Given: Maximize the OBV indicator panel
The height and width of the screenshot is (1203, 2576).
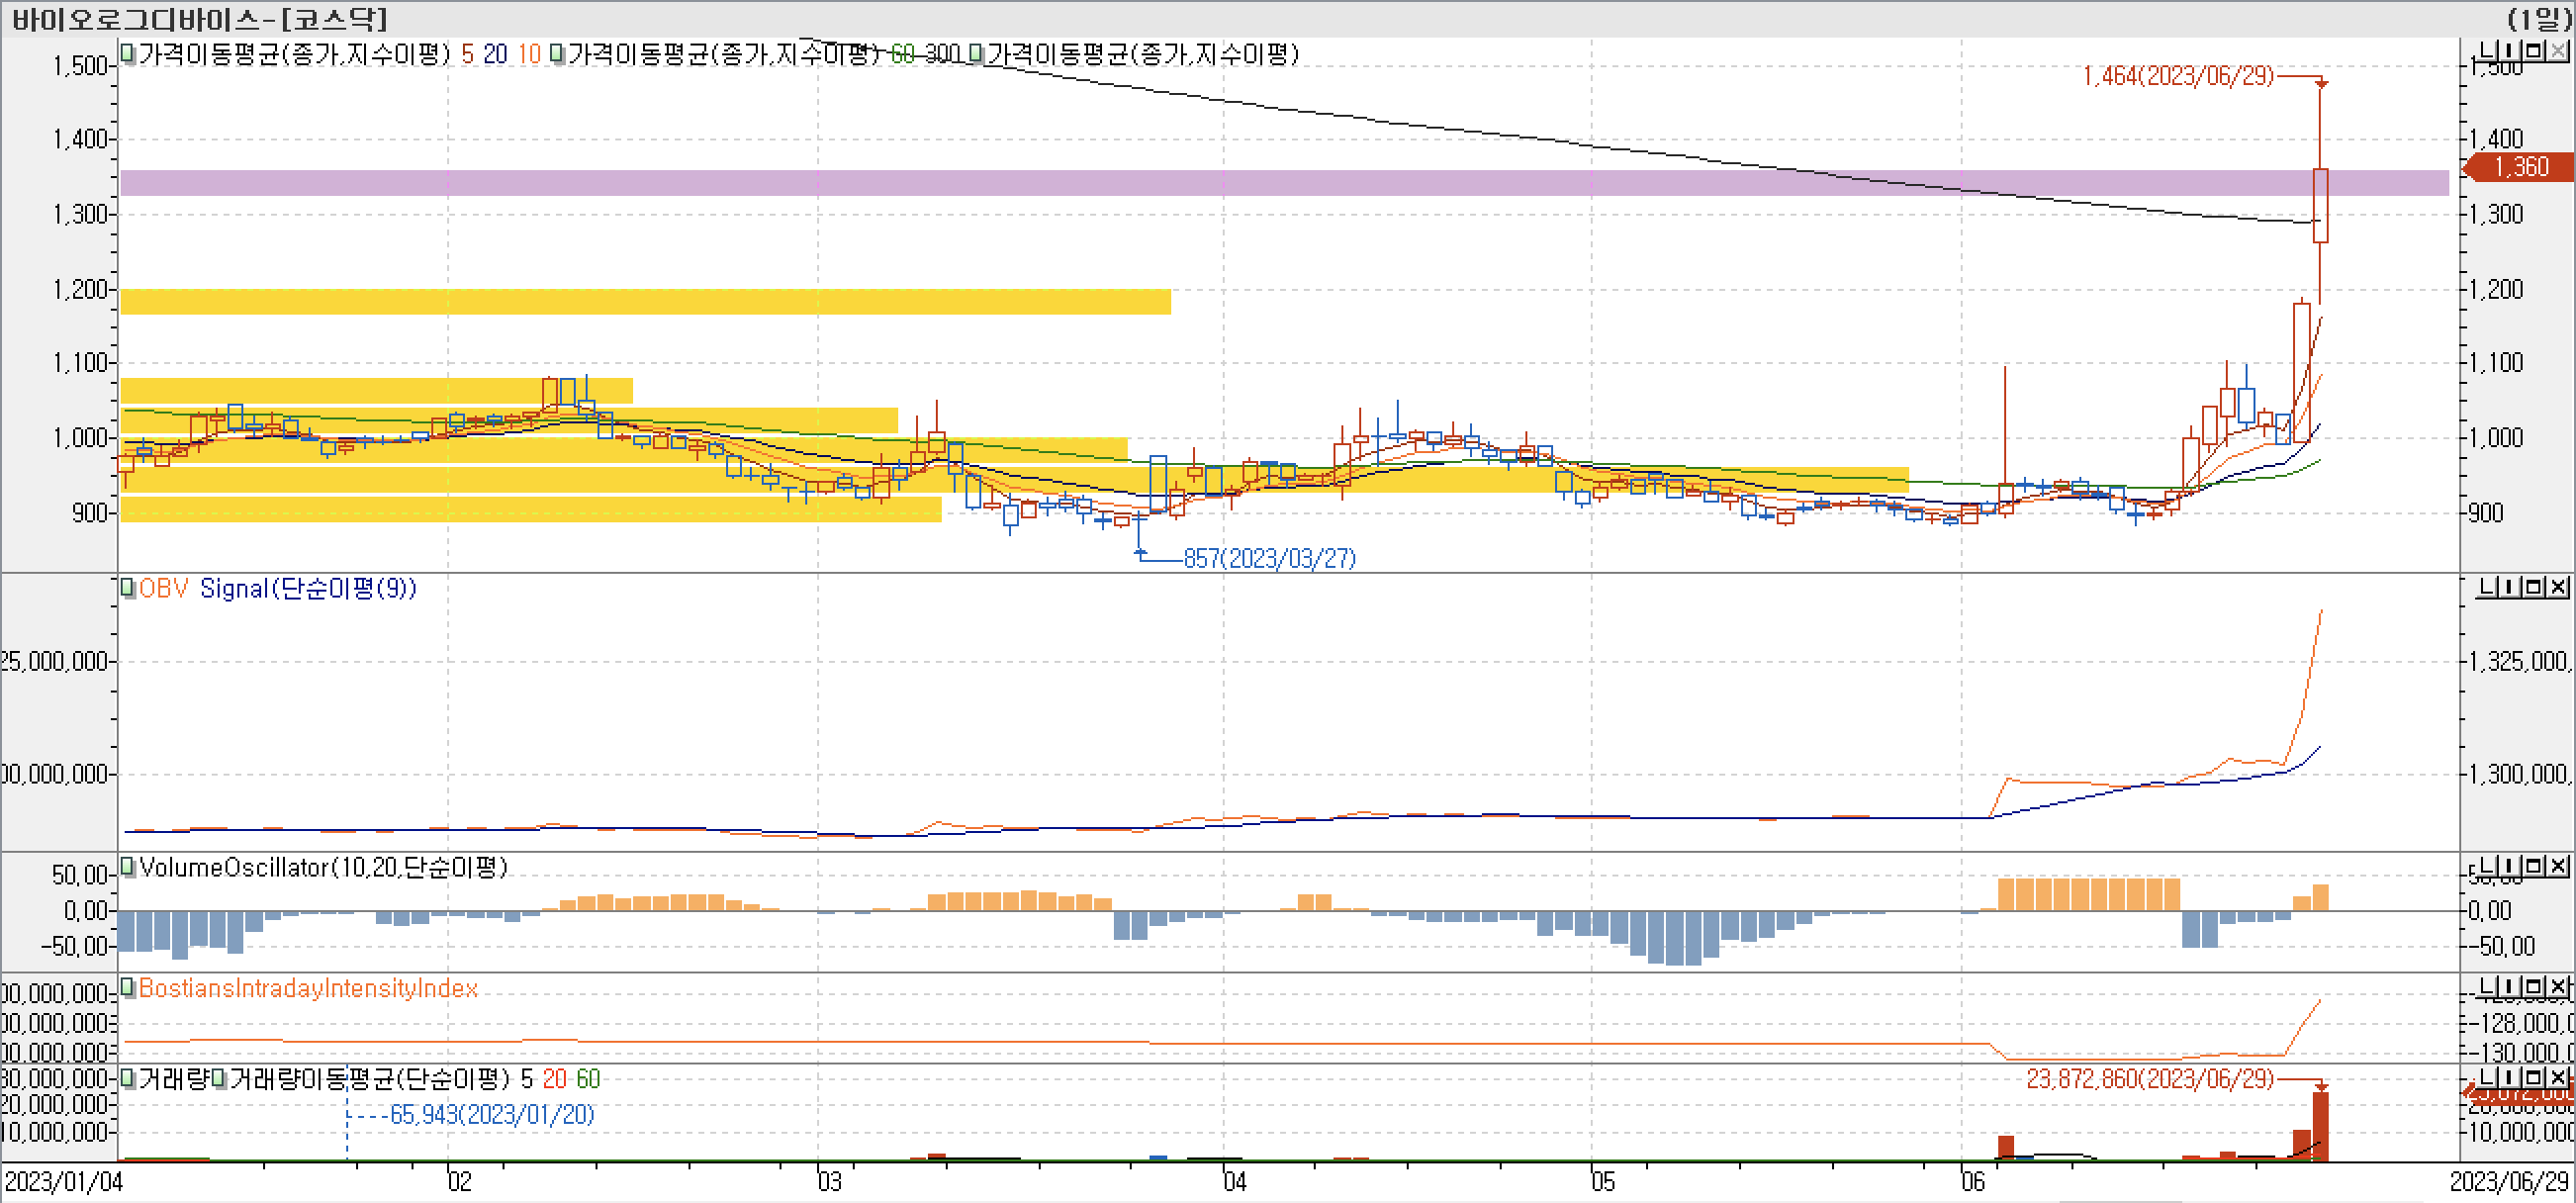Looking at the screenshot, I should 2535,587.
